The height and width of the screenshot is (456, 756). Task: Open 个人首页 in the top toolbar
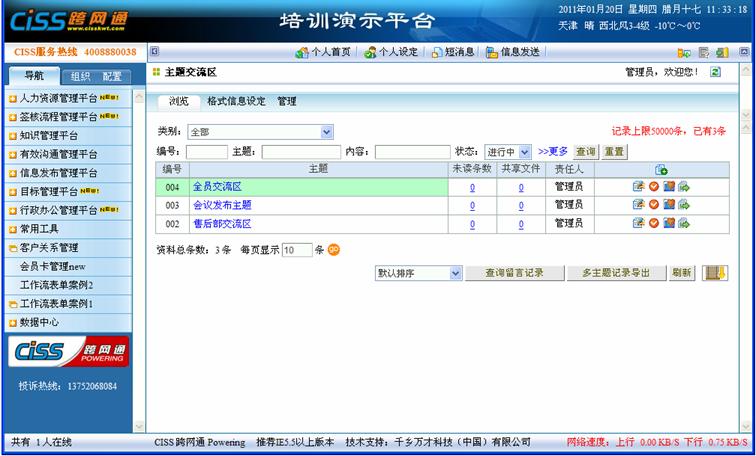click(x=323, y=52)
